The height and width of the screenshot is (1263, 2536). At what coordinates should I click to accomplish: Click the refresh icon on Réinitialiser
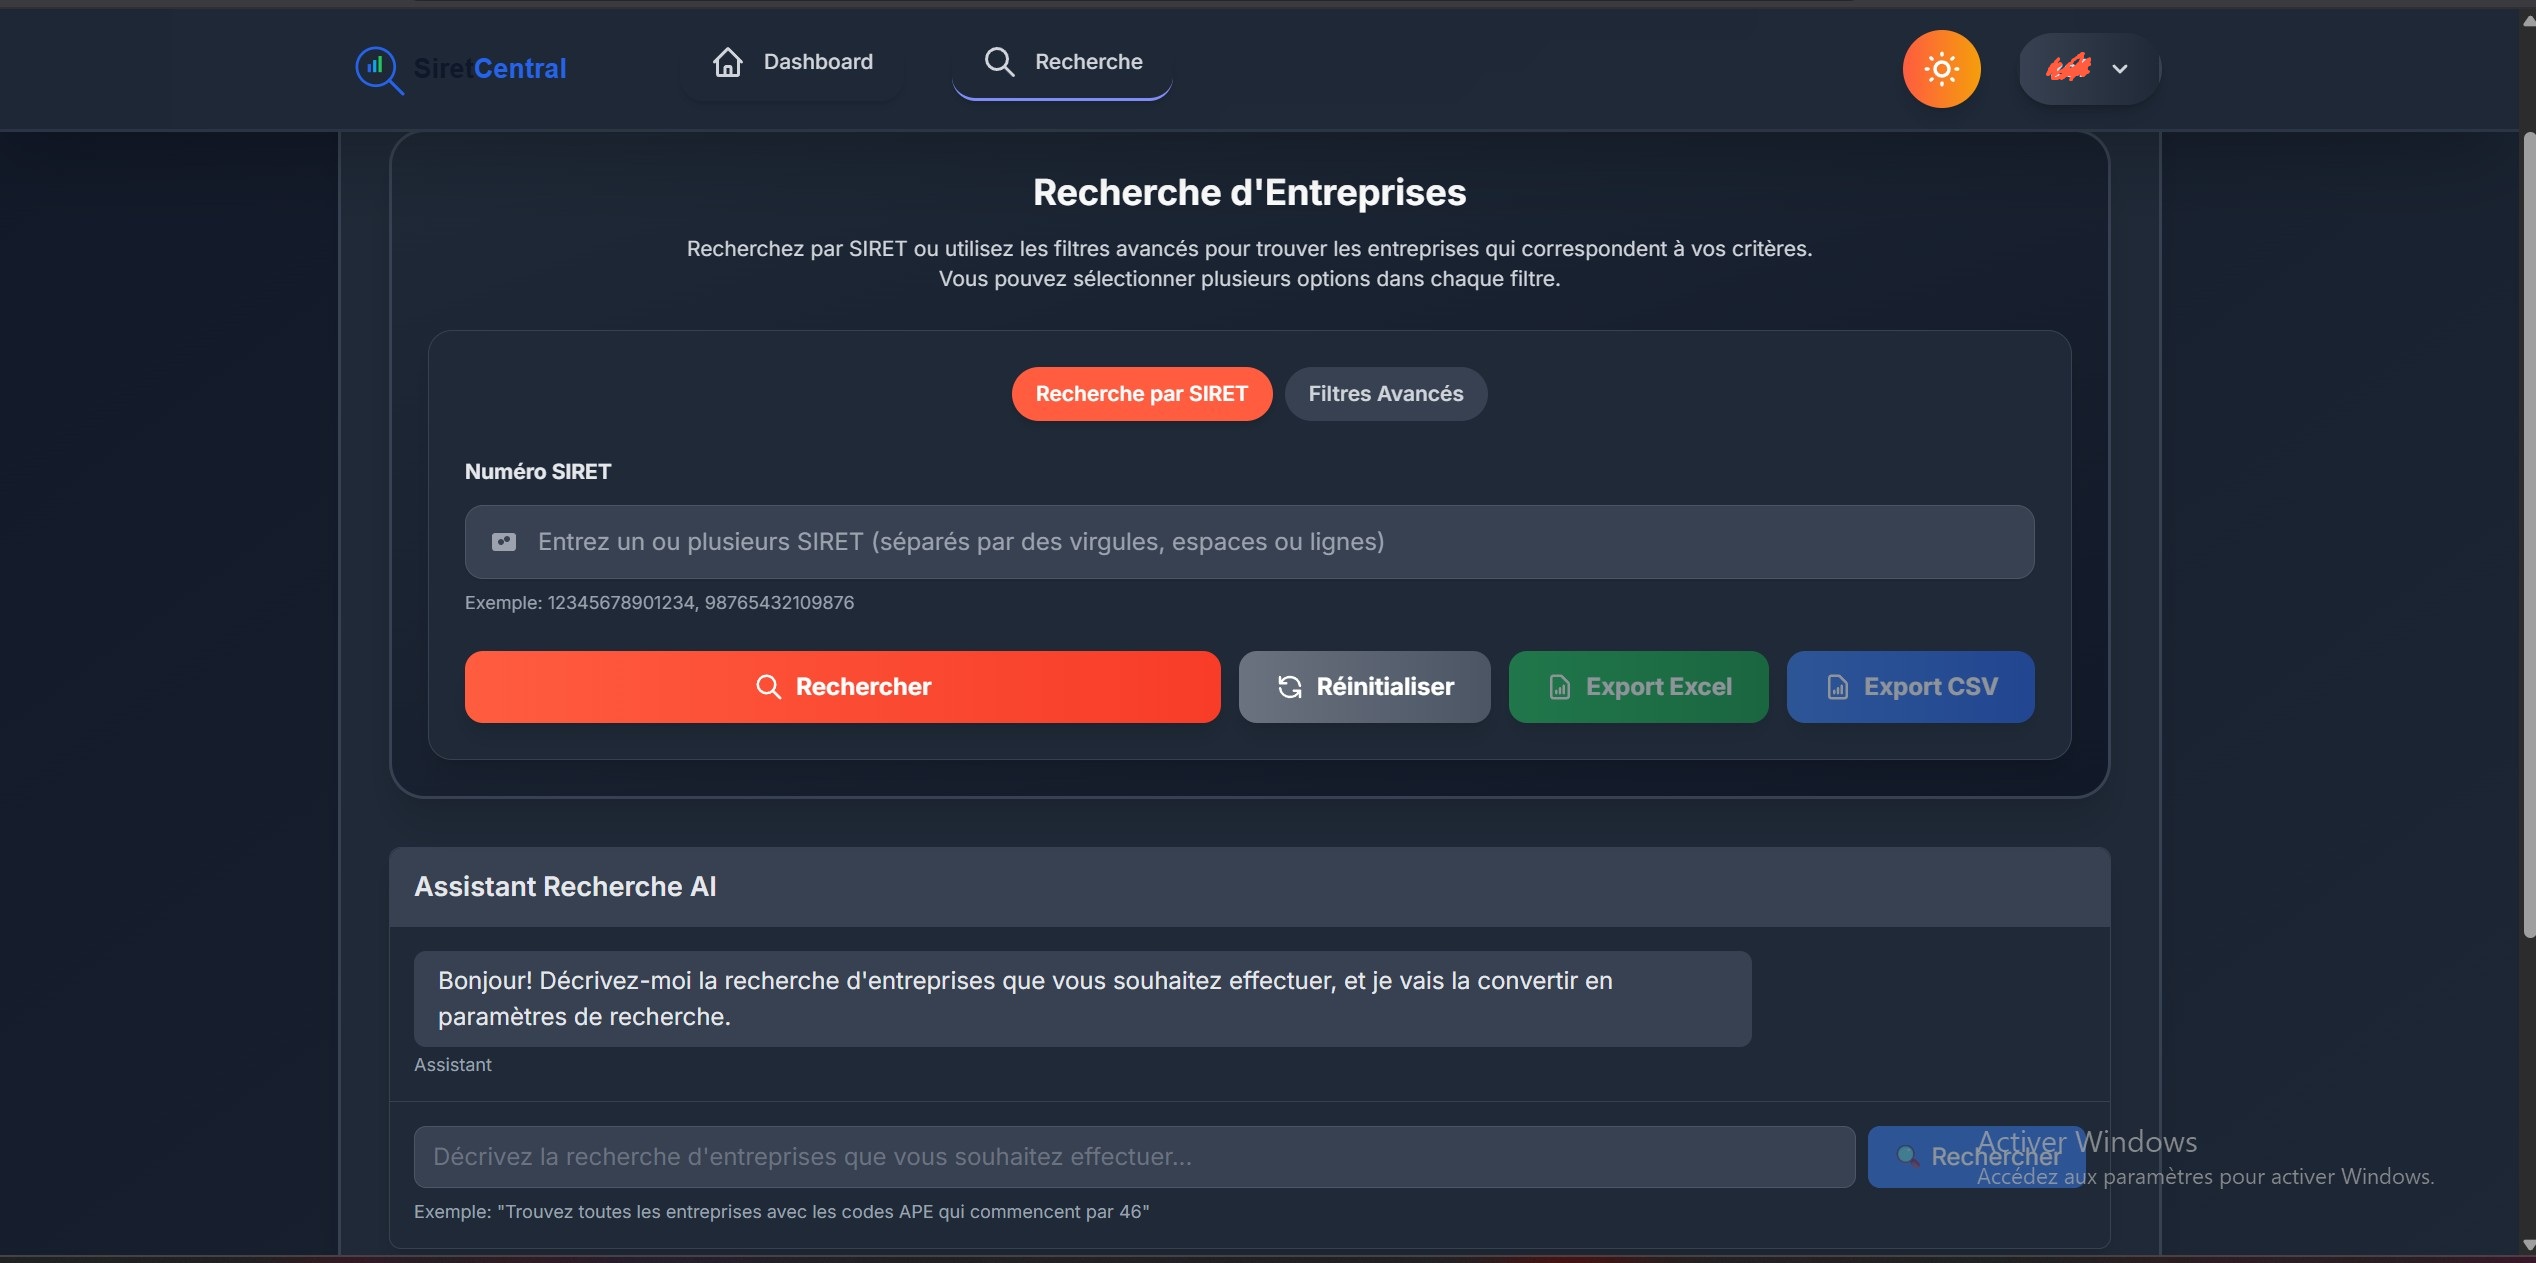1290,687
